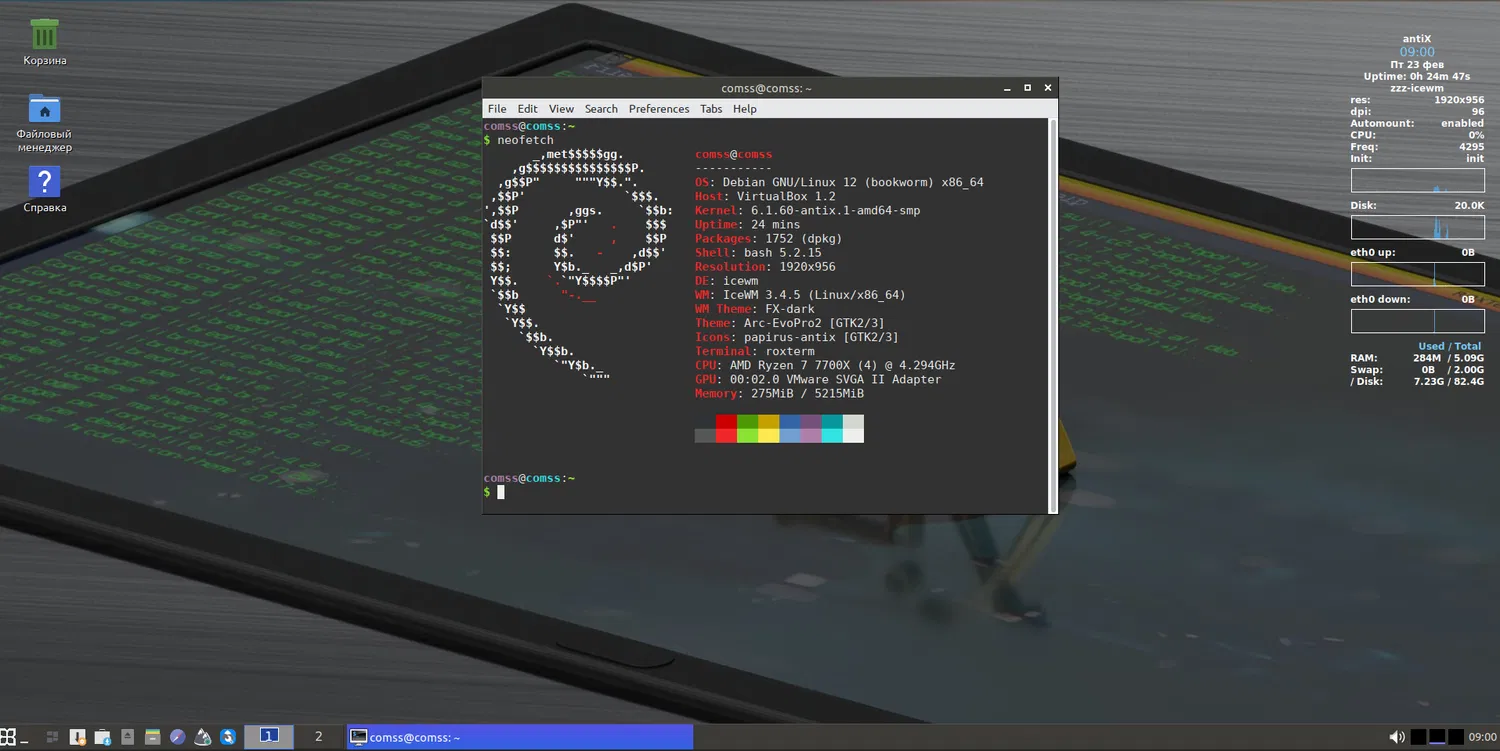Click the "Host: VirtualBox 1.2" line
This screenshot has height=751, width=1500.
pyautogui.click(x=765, y=197)
